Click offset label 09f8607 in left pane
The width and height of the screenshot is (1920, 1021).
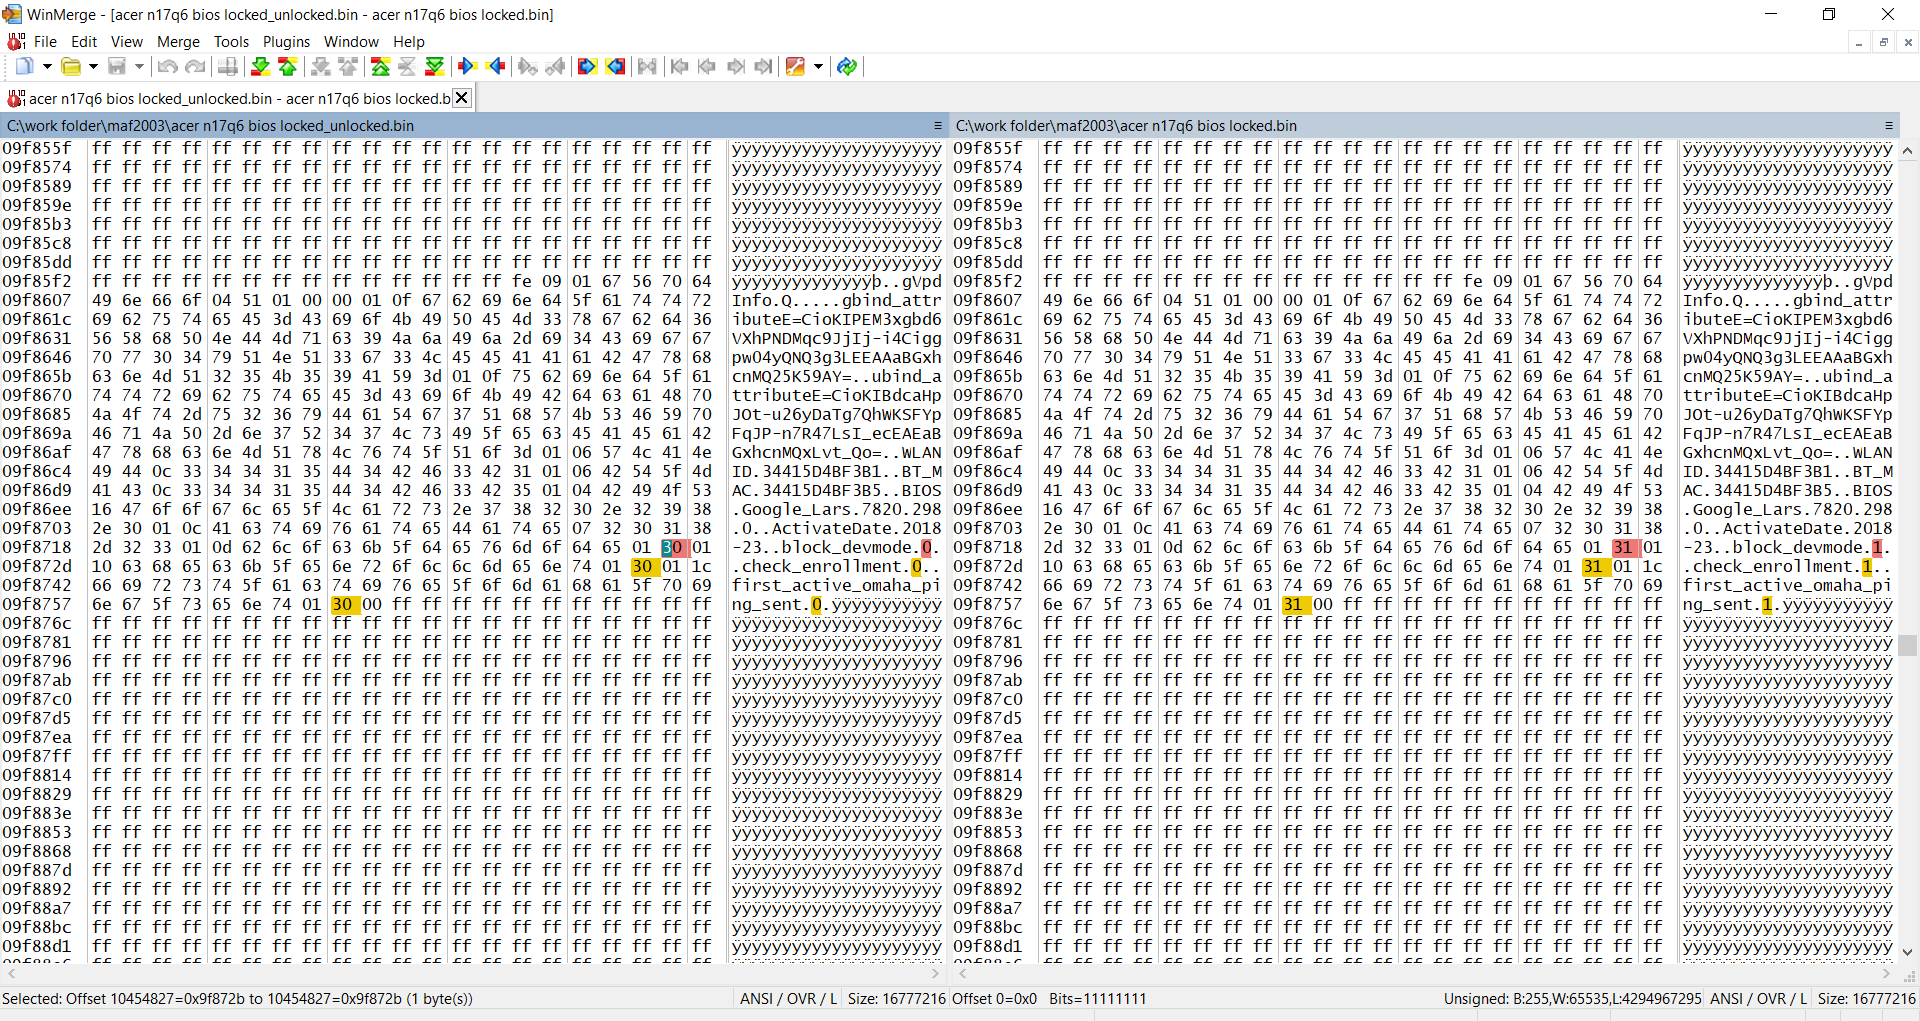[37, 301]
